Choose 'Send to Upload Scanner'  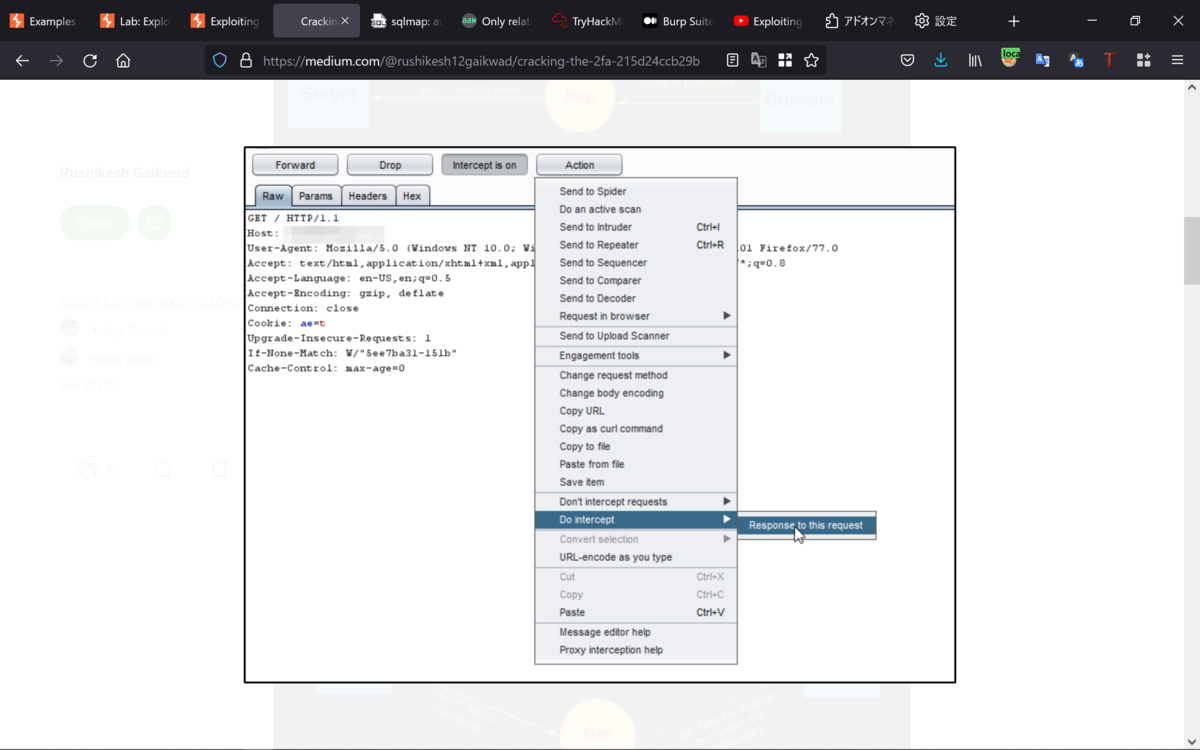pyautogui.click(x=636, y=336)
